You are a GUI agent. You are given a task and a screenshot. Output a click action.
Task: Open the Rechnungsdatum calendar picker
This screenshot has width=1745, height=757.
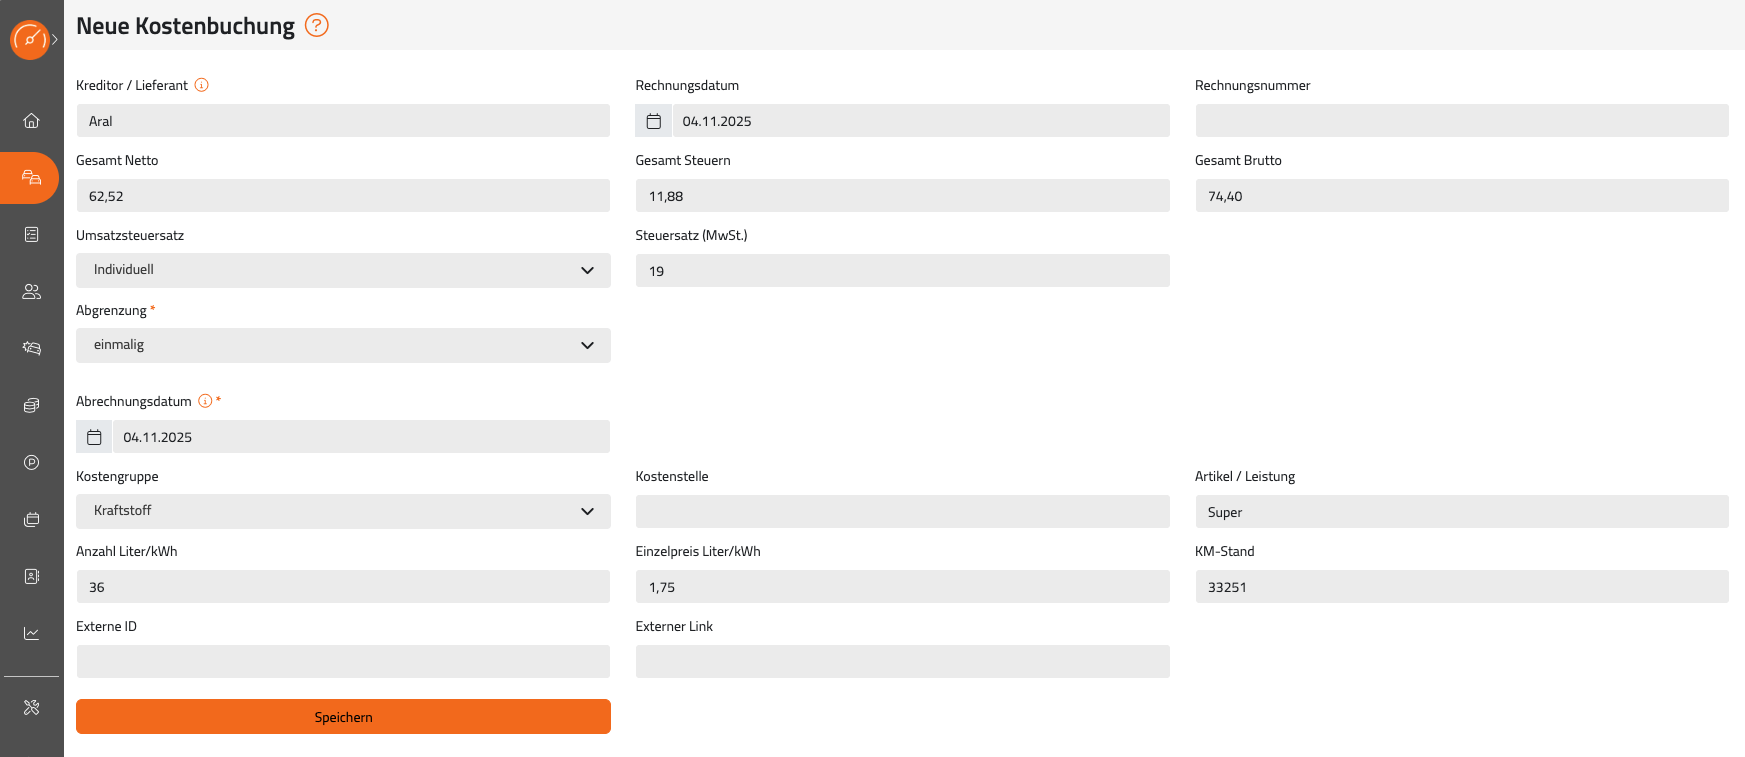tap(654, 121)
